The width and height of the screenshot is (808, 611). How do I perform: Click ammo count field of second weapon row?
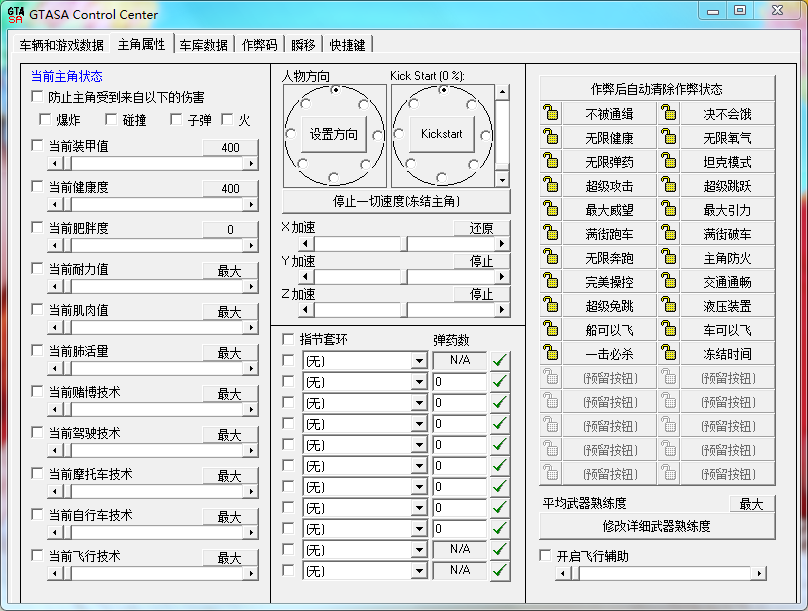460,382
